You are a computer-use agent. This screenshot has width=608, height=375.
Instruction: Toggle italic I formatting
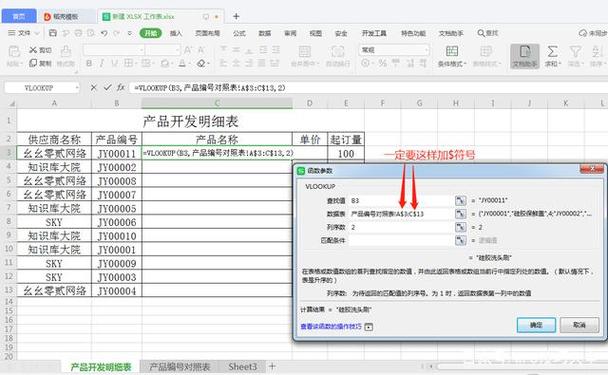(x=102, y=63)
